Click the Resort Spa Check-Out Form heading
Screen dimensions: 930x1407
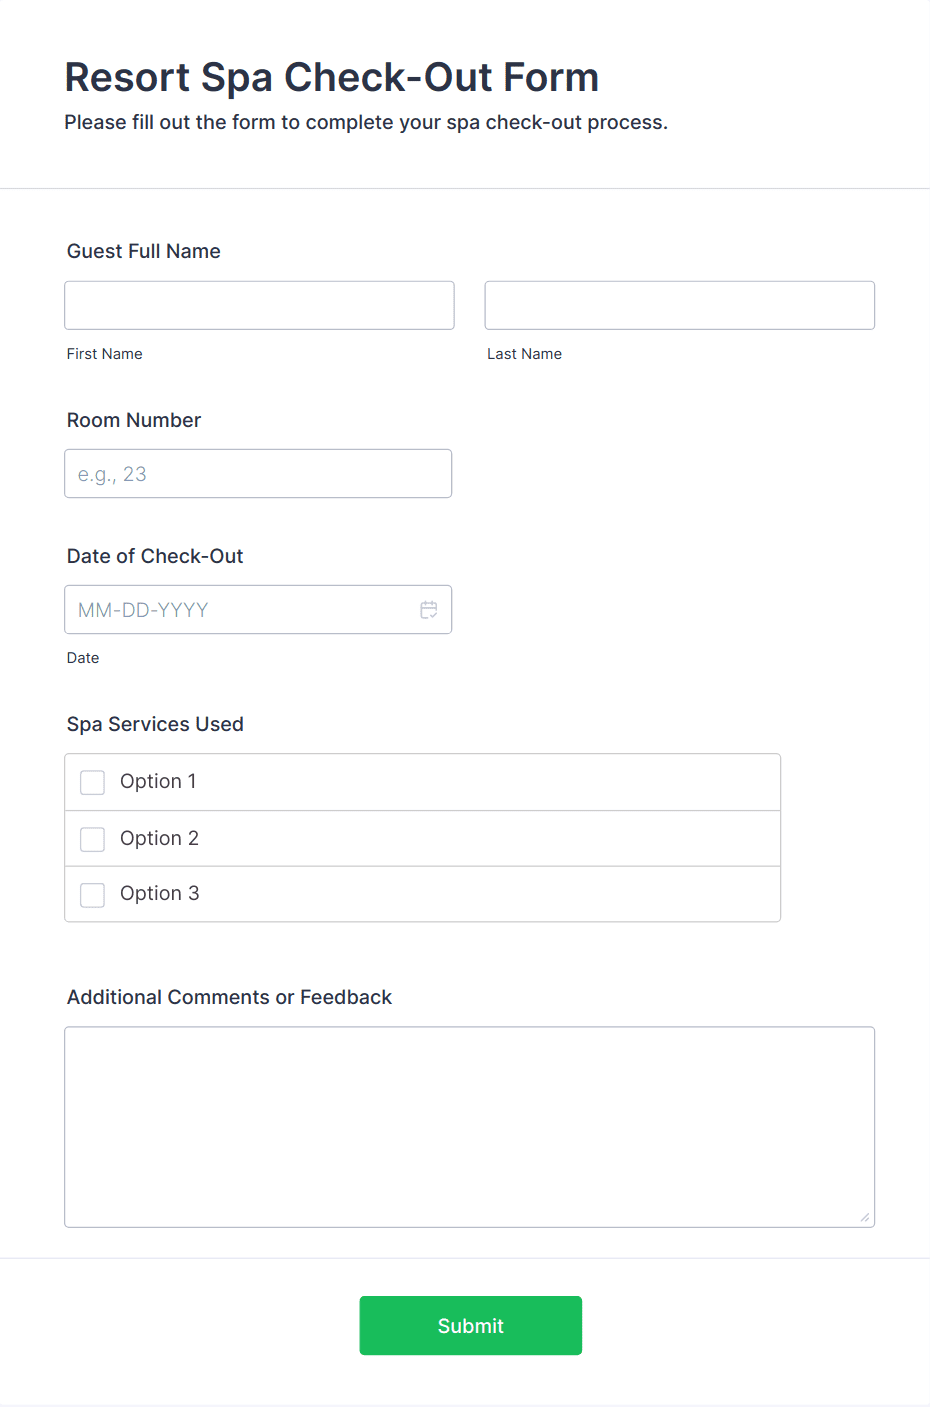click(331, 77)
